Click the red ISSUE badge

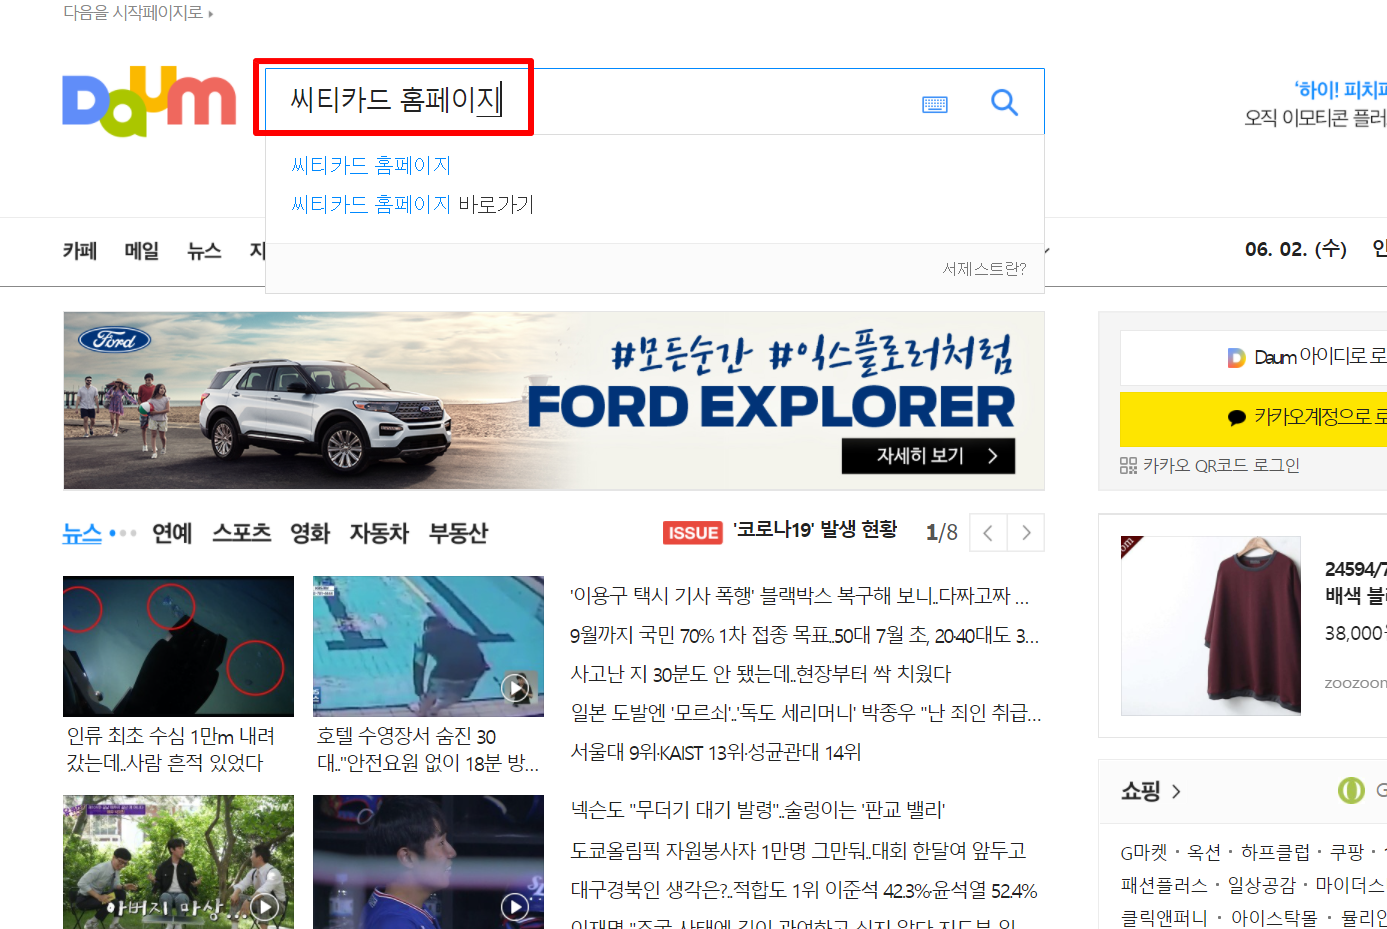pos(693,533)
